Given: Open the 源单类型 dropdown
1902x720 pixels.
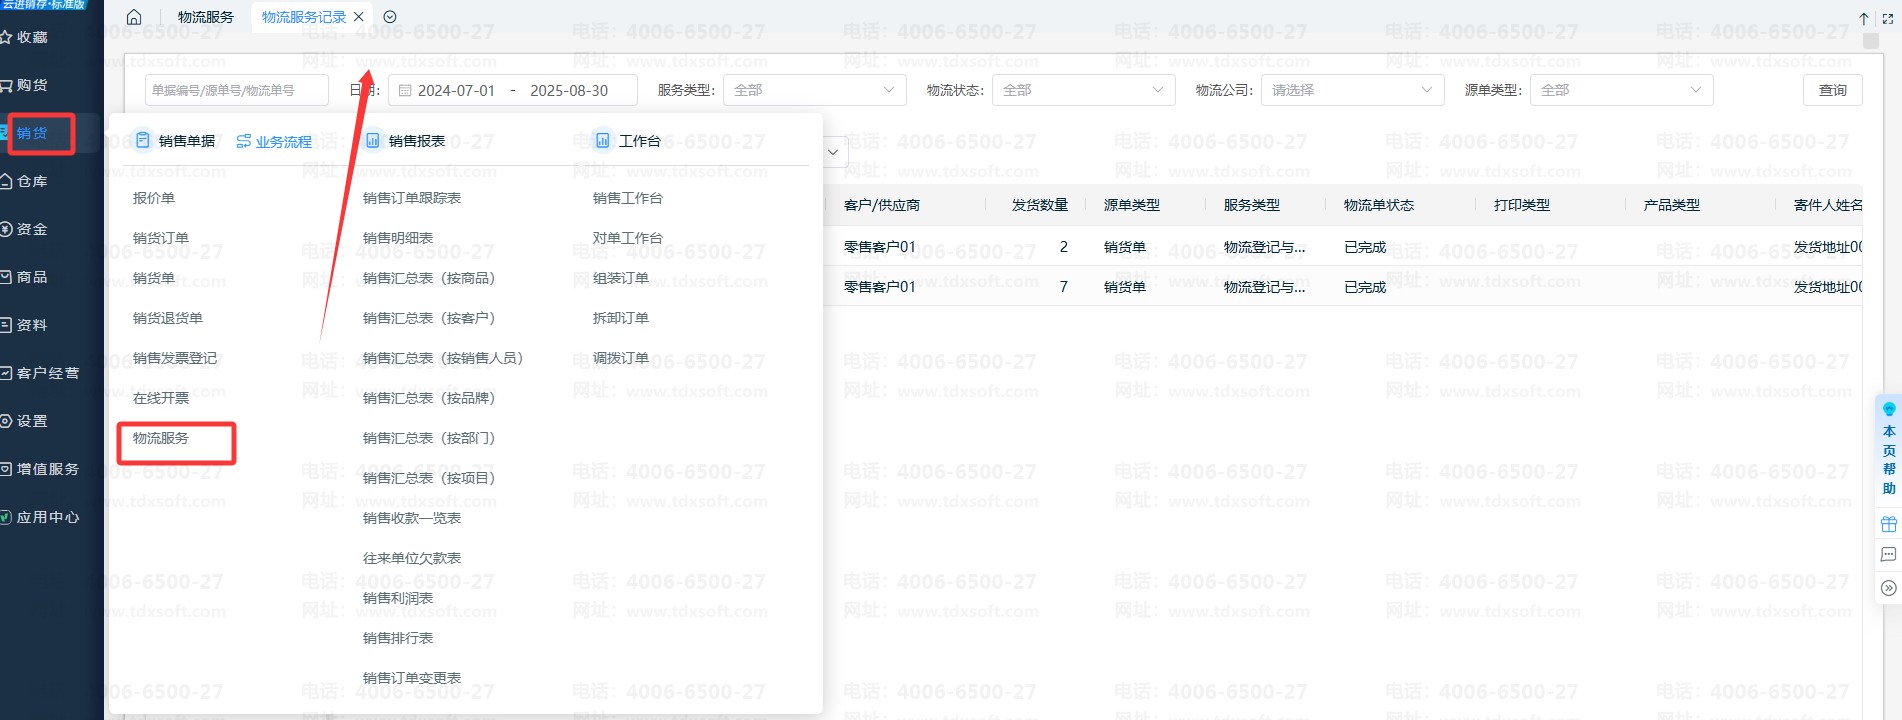Looking at the screenshot, I should pos(1621,90).
